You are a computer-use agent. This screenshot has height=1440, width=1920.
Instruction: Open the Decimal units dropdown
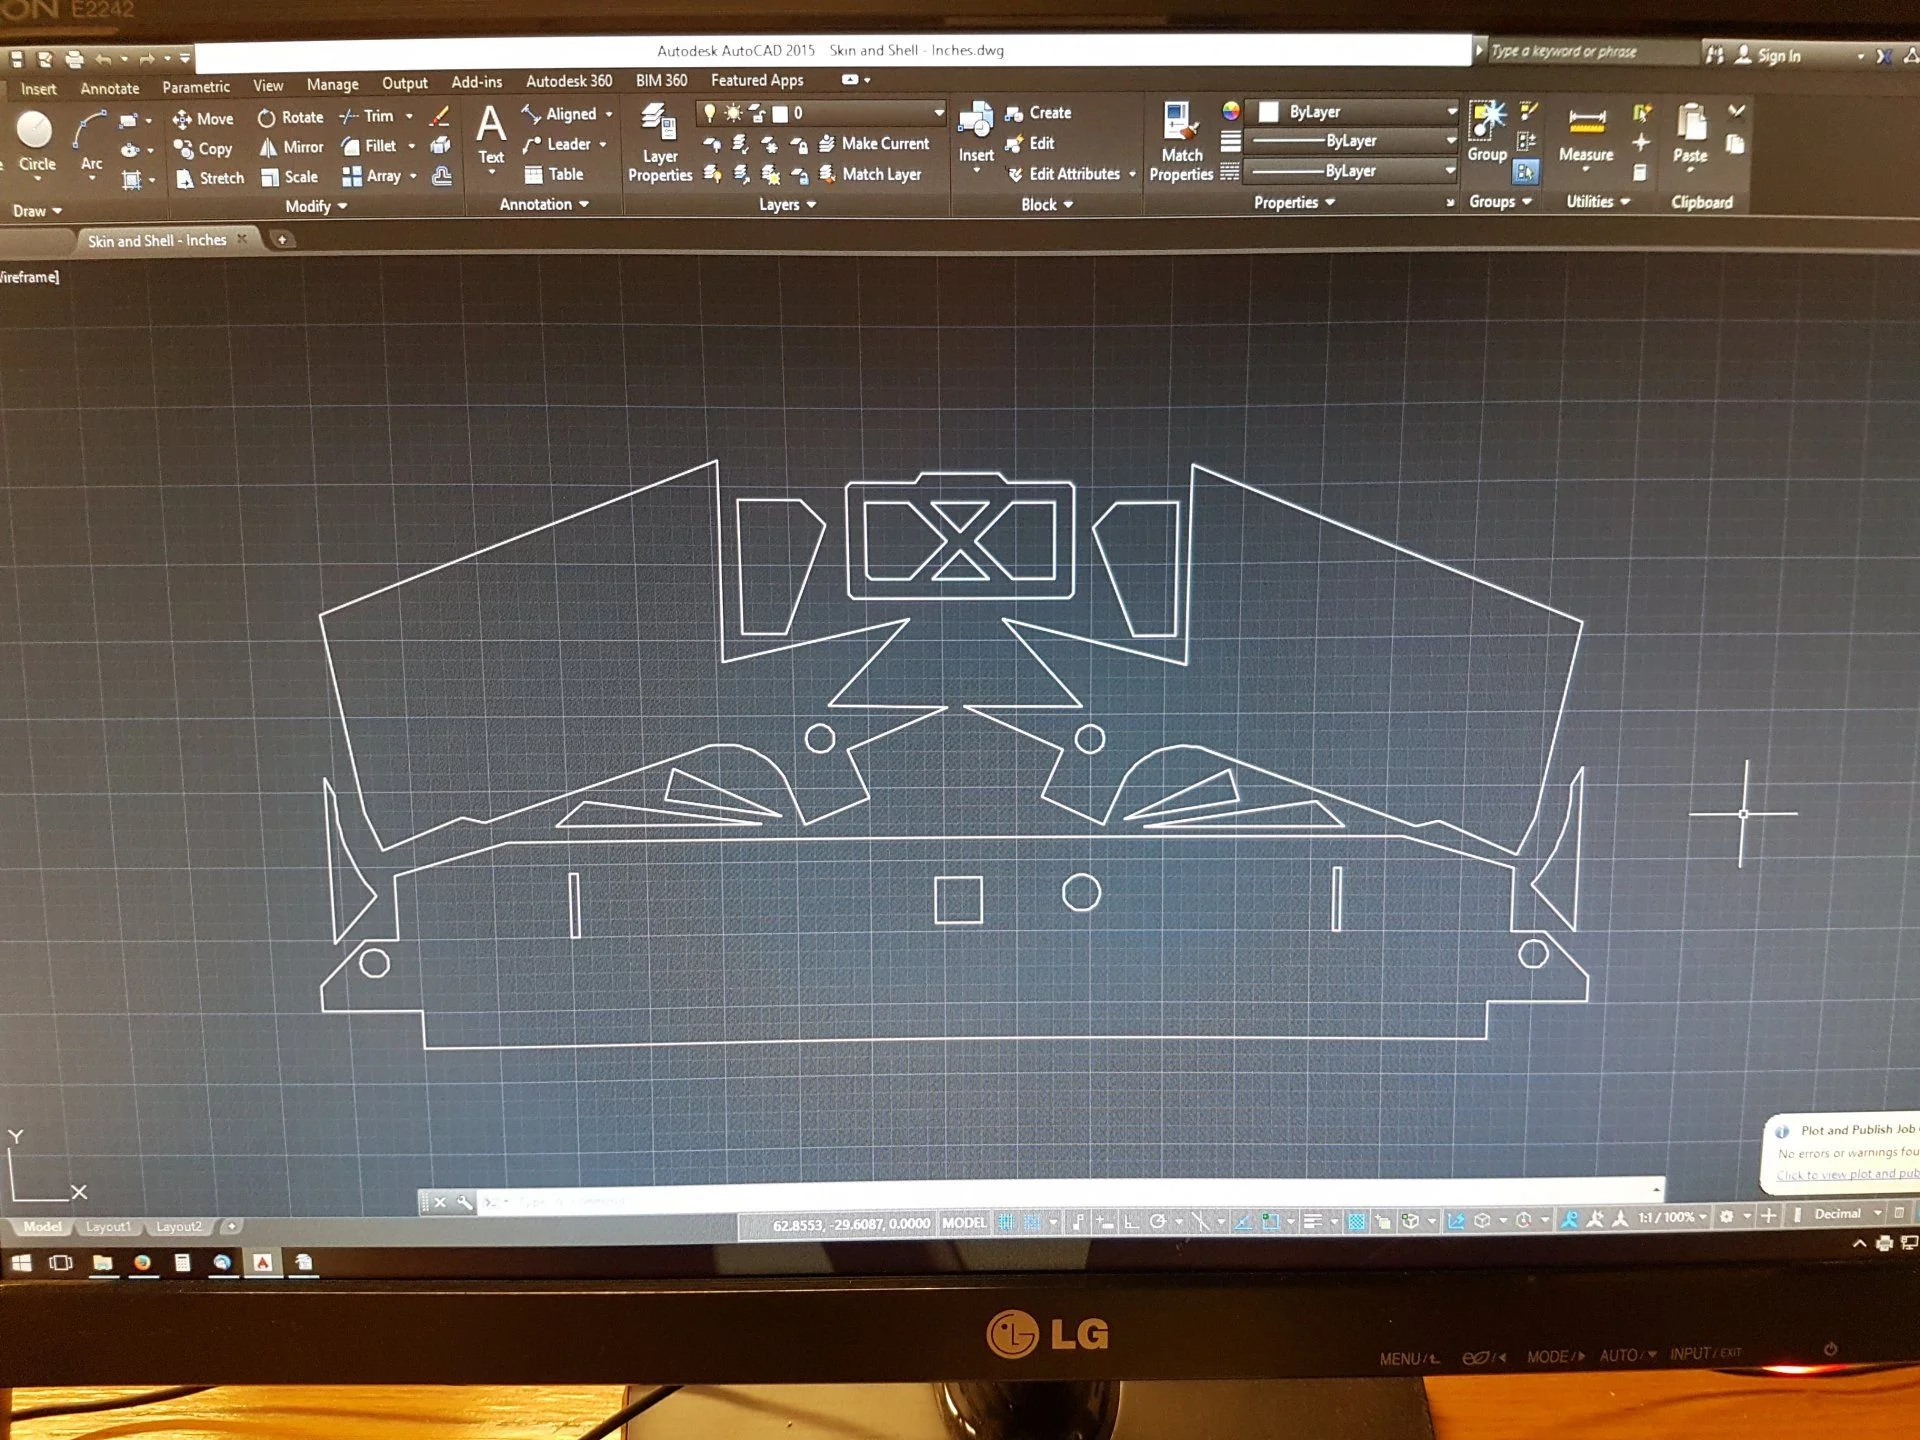point(1846,1214)
